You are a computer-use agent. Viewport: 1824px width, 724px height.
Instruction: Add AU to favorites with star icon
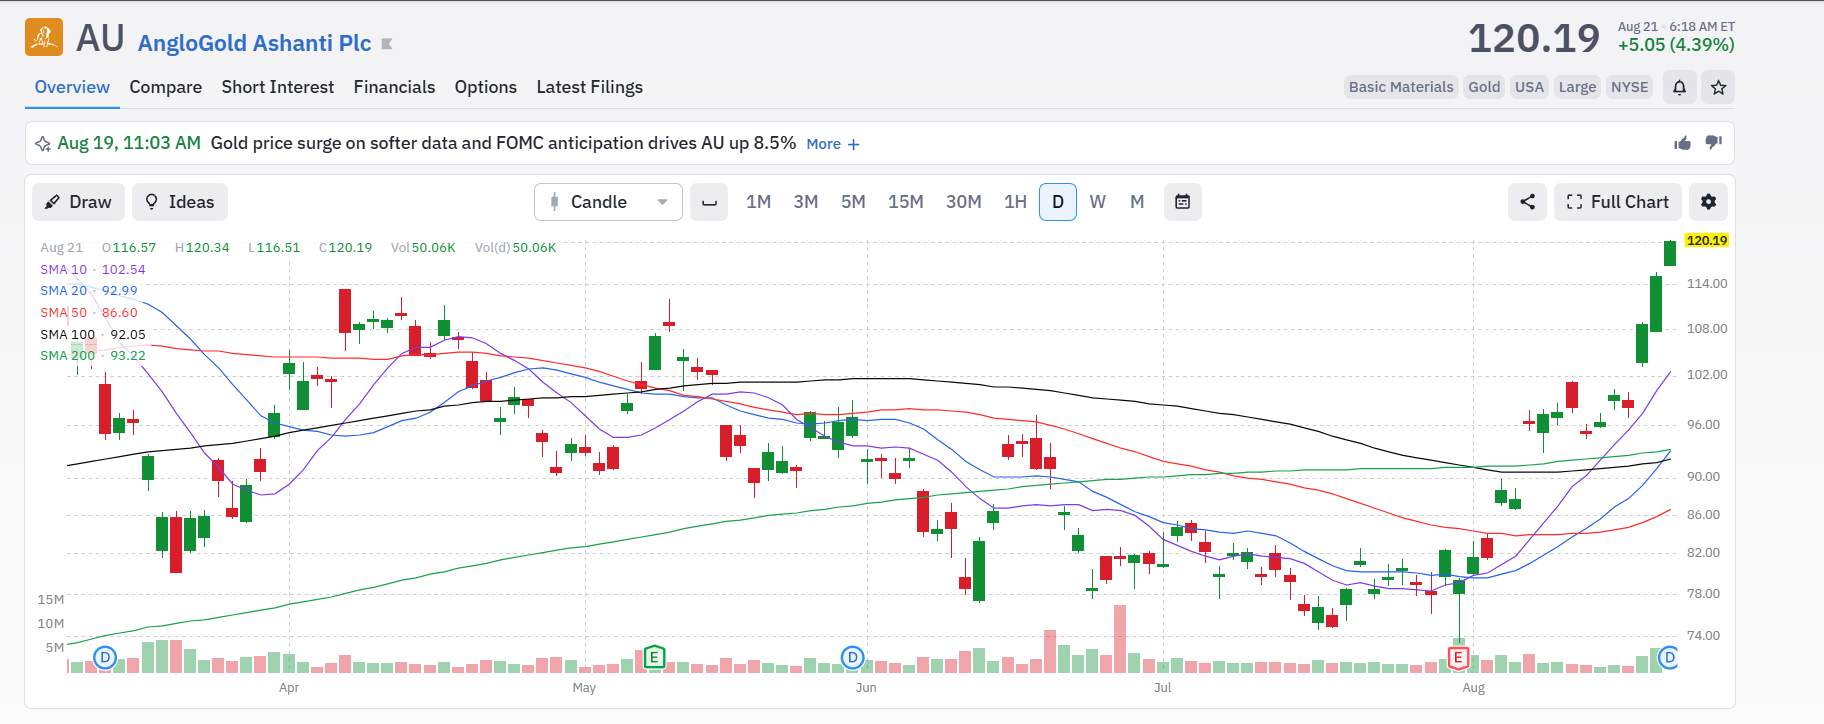(x=1718, y=87)
